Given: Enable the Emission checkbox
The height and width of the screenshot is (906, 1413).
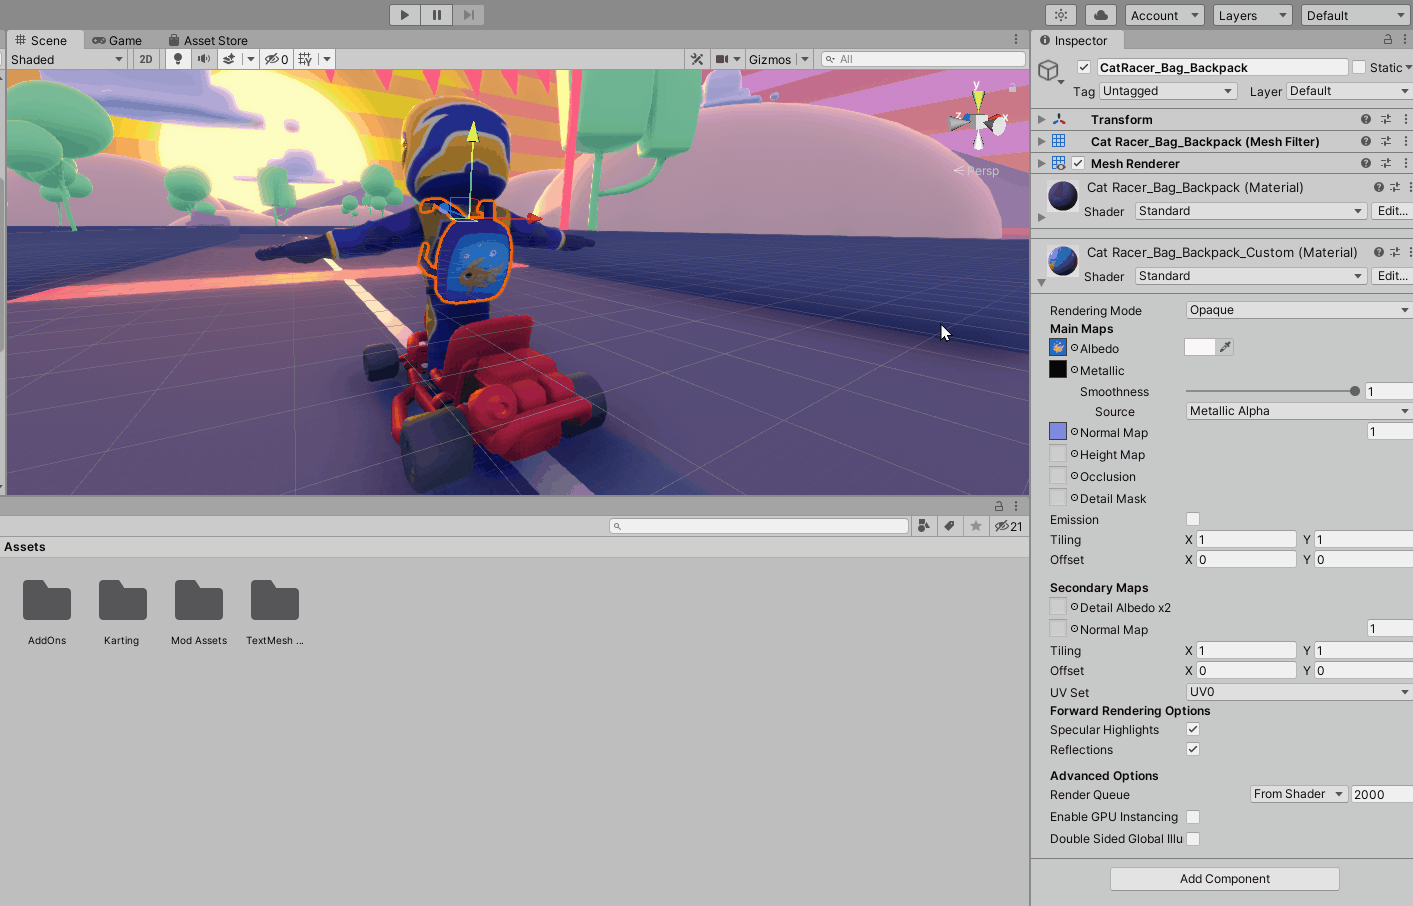Looking at the screenshot, I should pos(1192,519).
